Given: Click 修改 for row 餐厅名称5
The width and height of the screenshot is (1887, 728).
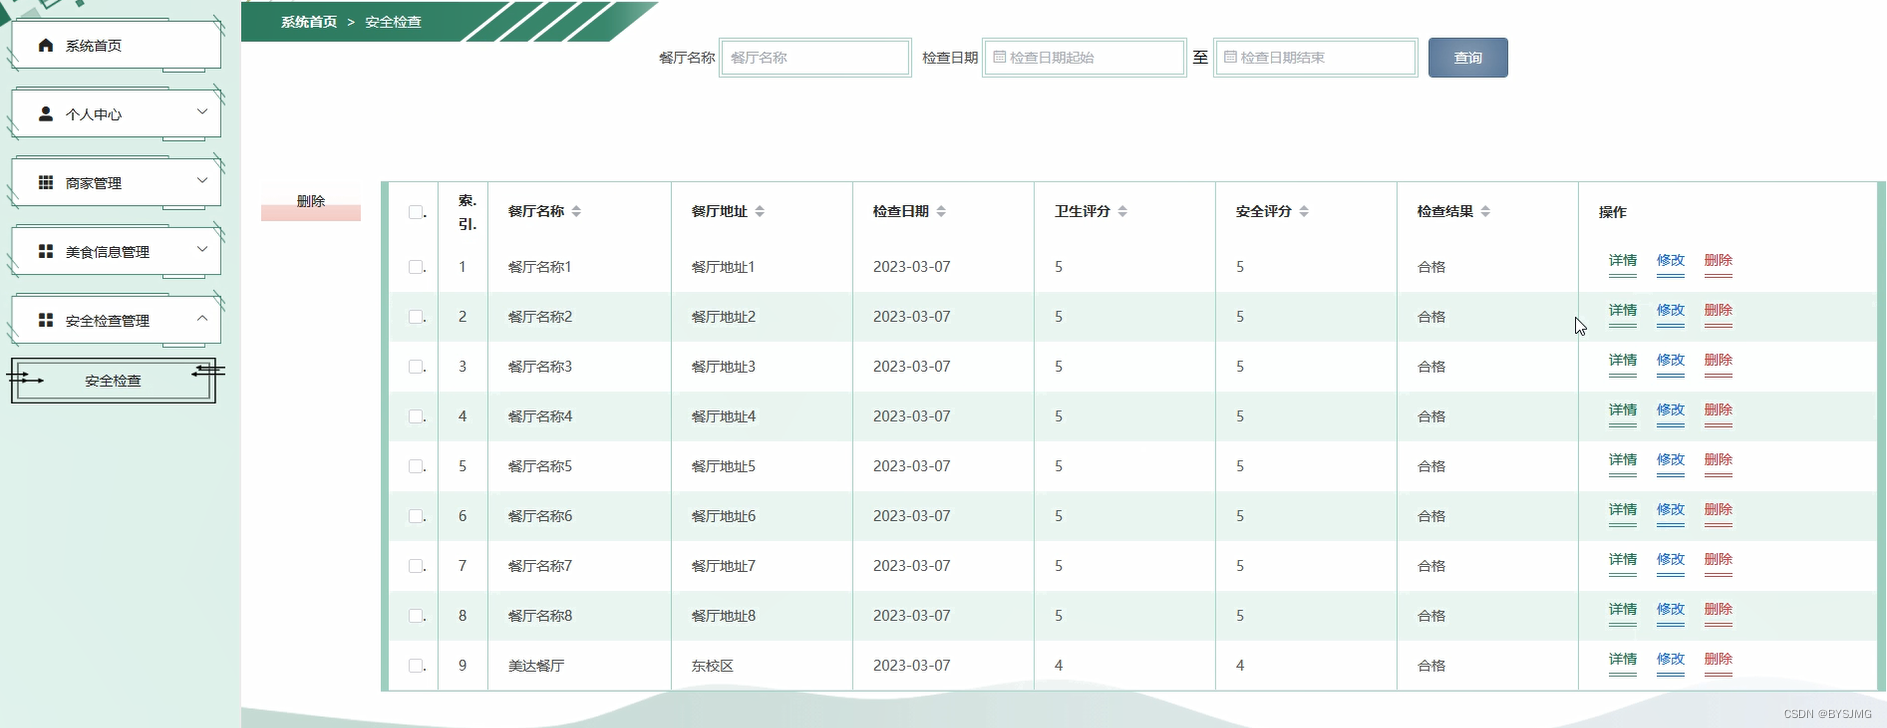Looking at the screenshot, I should 1671,460.
